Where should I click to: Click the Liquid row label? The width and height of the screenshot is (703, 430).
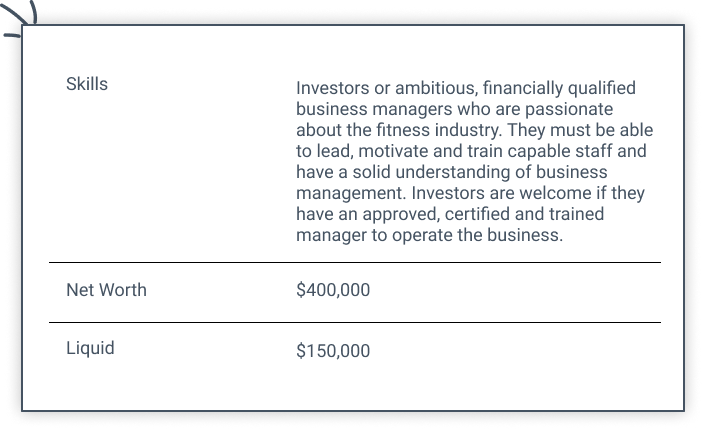pos(90,349)
